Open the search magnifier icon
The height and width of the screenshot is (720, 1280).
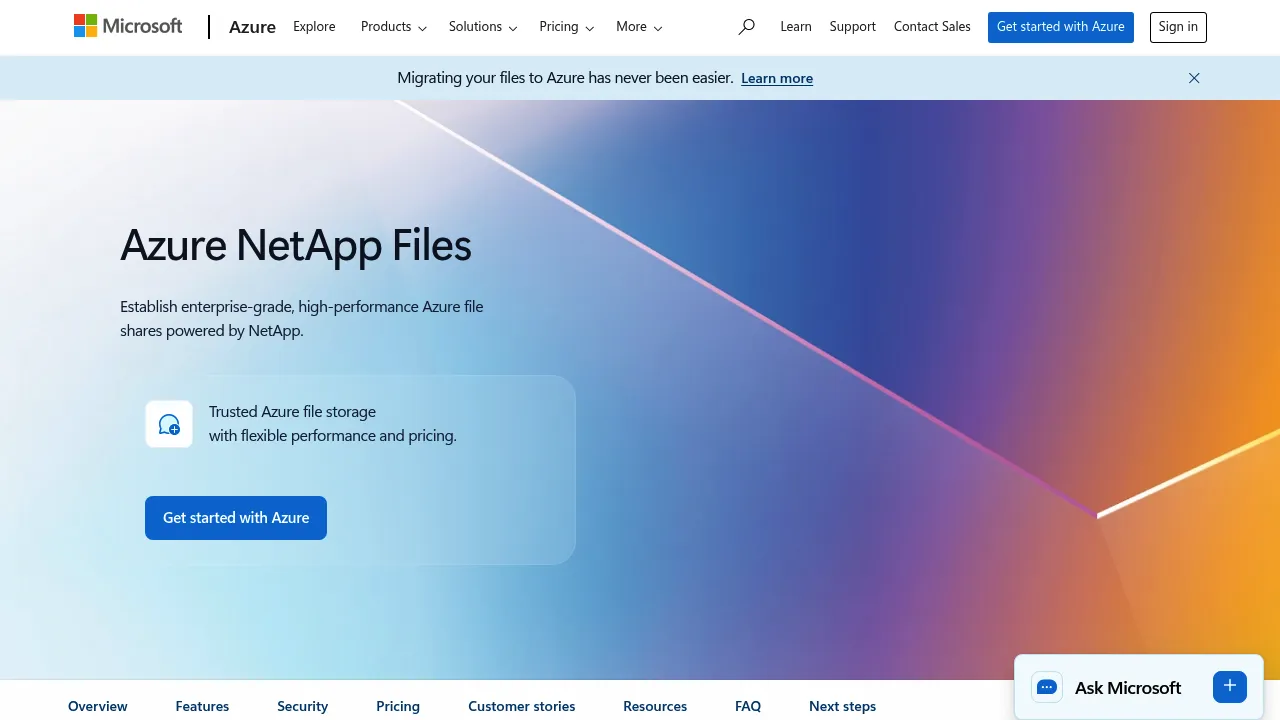pyautogui.click(x=746, y=27)
